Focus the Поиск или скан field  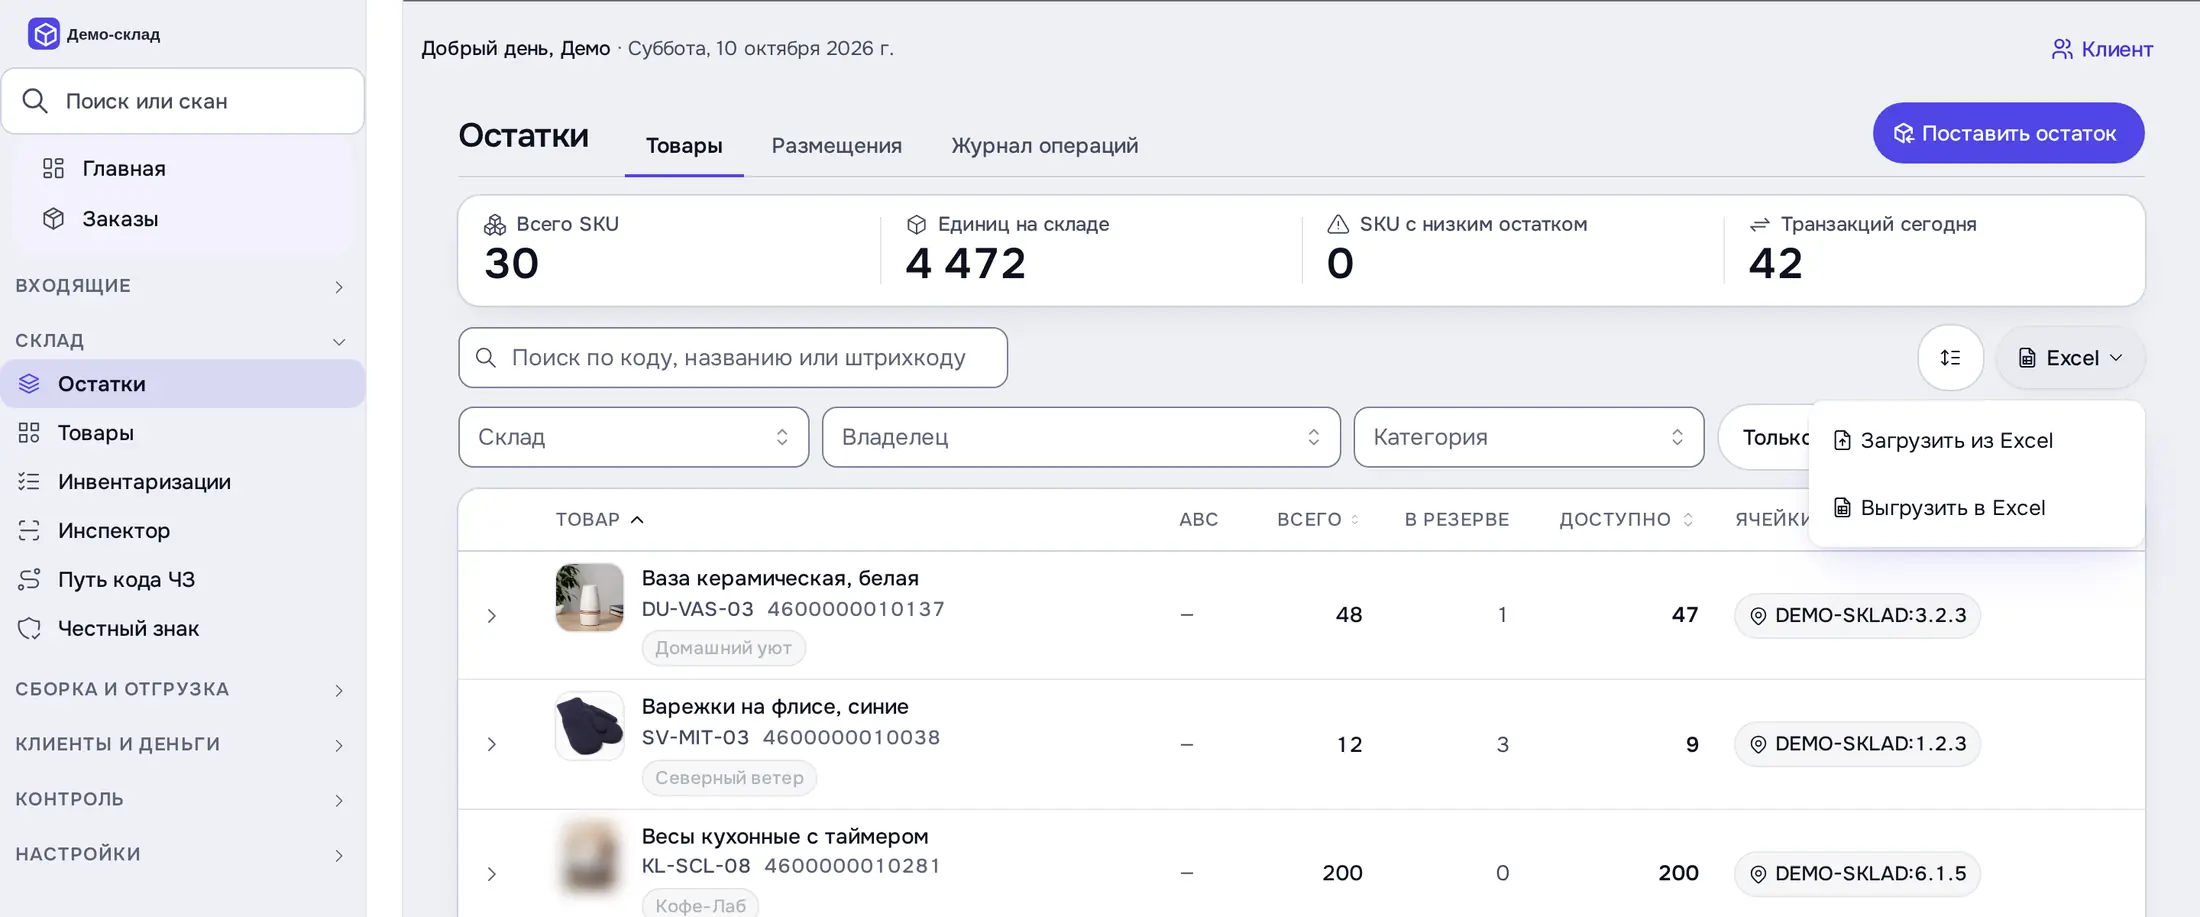click(x=183, y=101)
